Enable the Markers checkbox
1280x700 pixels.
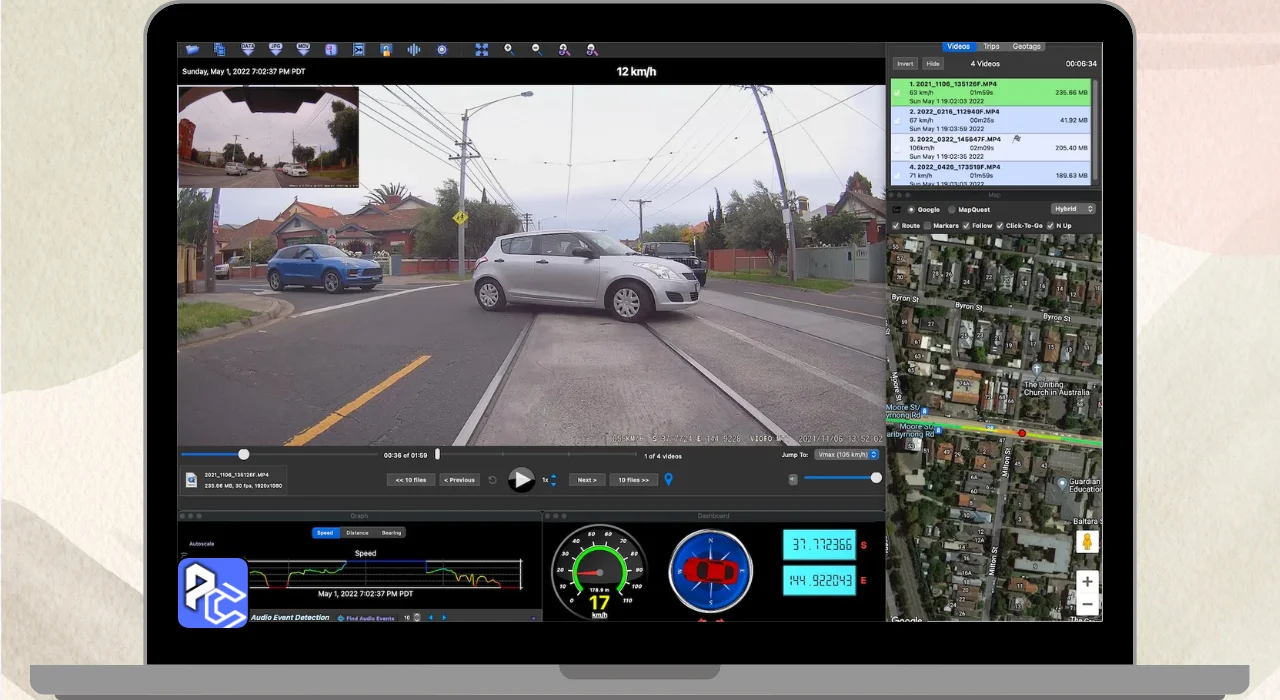pyautogui.click(x=927, y=226)
